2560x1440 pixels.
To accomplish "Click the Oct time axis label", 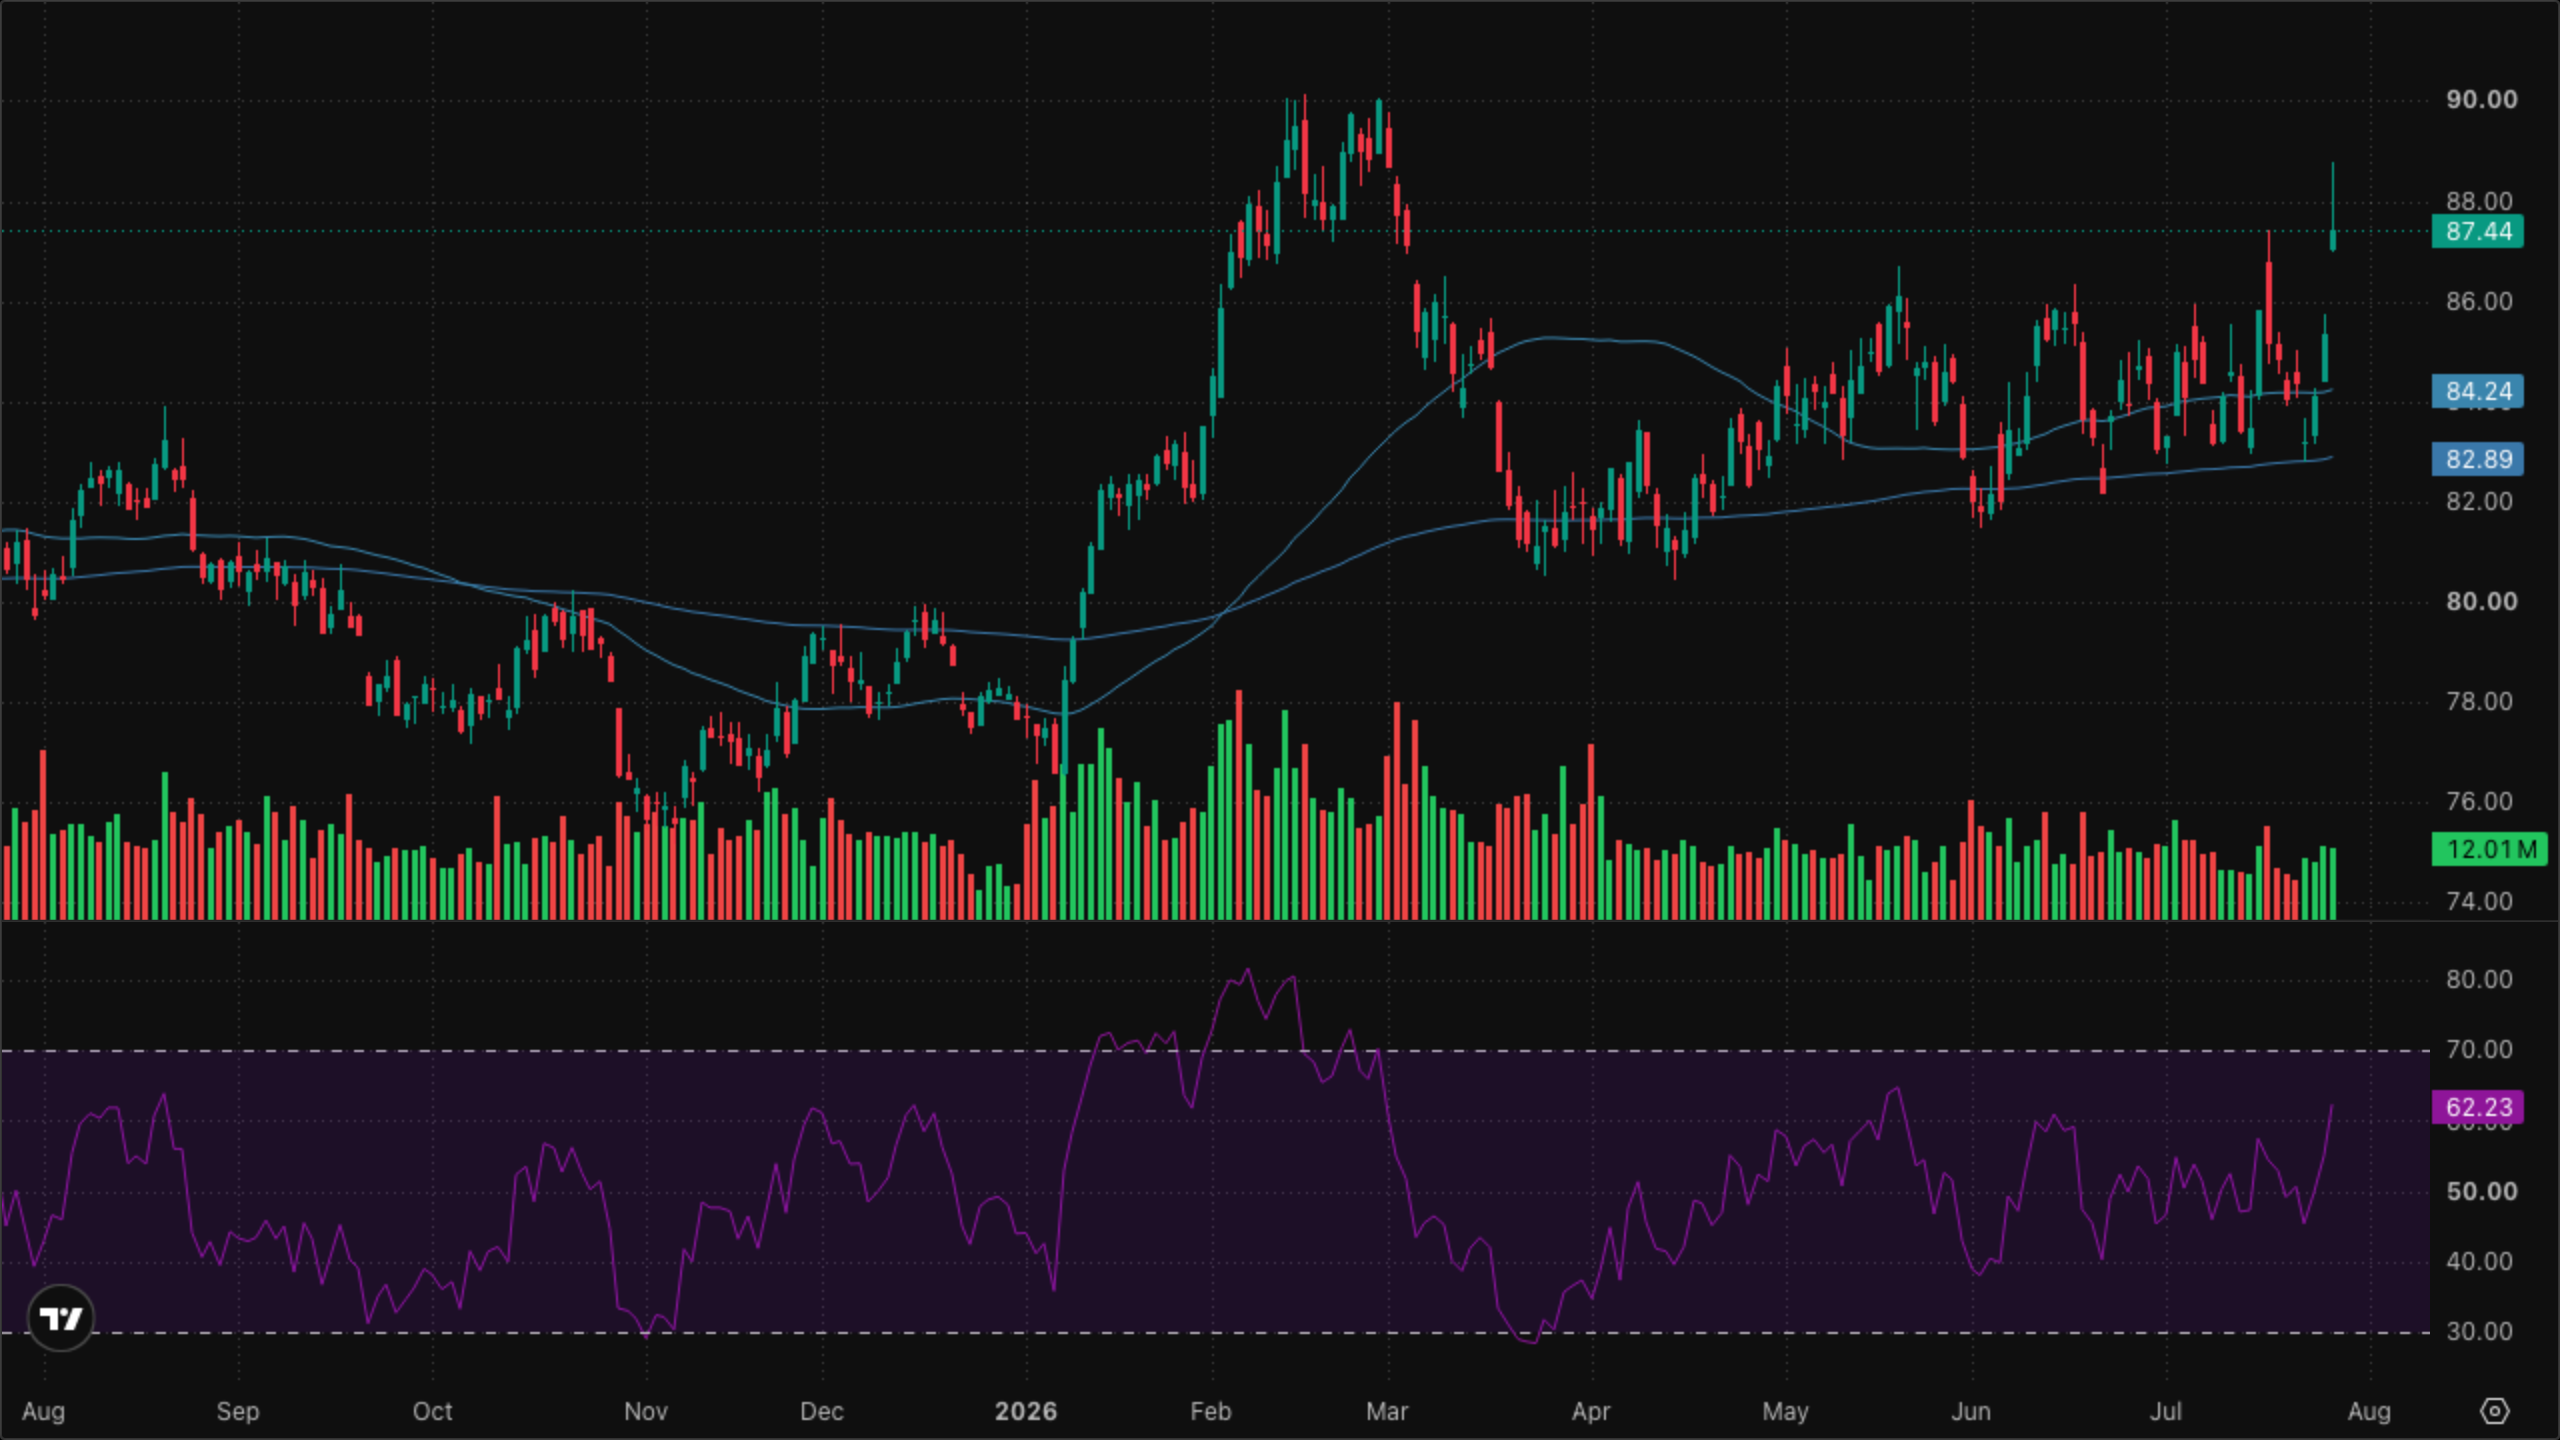I will click(x=432, y=1411).
